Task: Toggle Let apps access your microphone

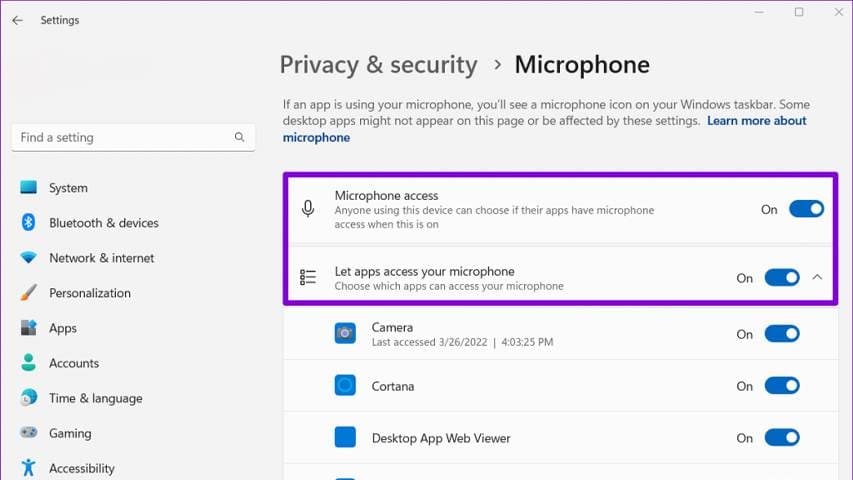Action: pos(782,278)
